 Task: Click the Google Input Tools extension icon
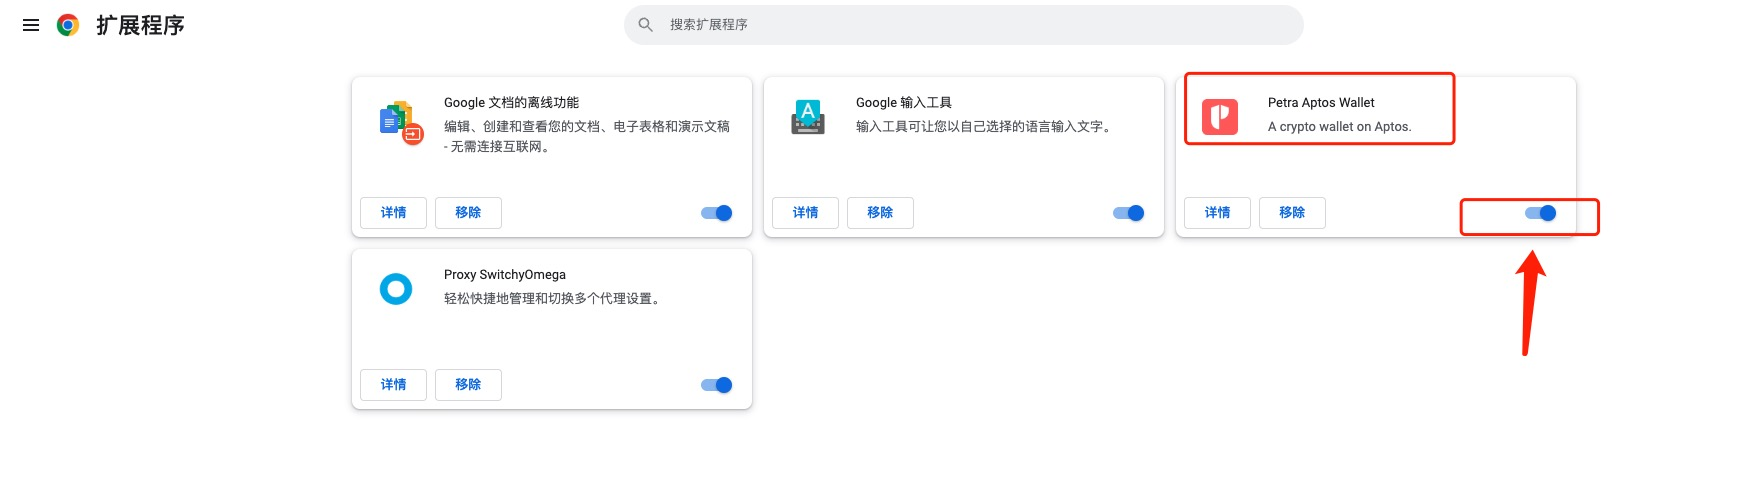point(808,117)
